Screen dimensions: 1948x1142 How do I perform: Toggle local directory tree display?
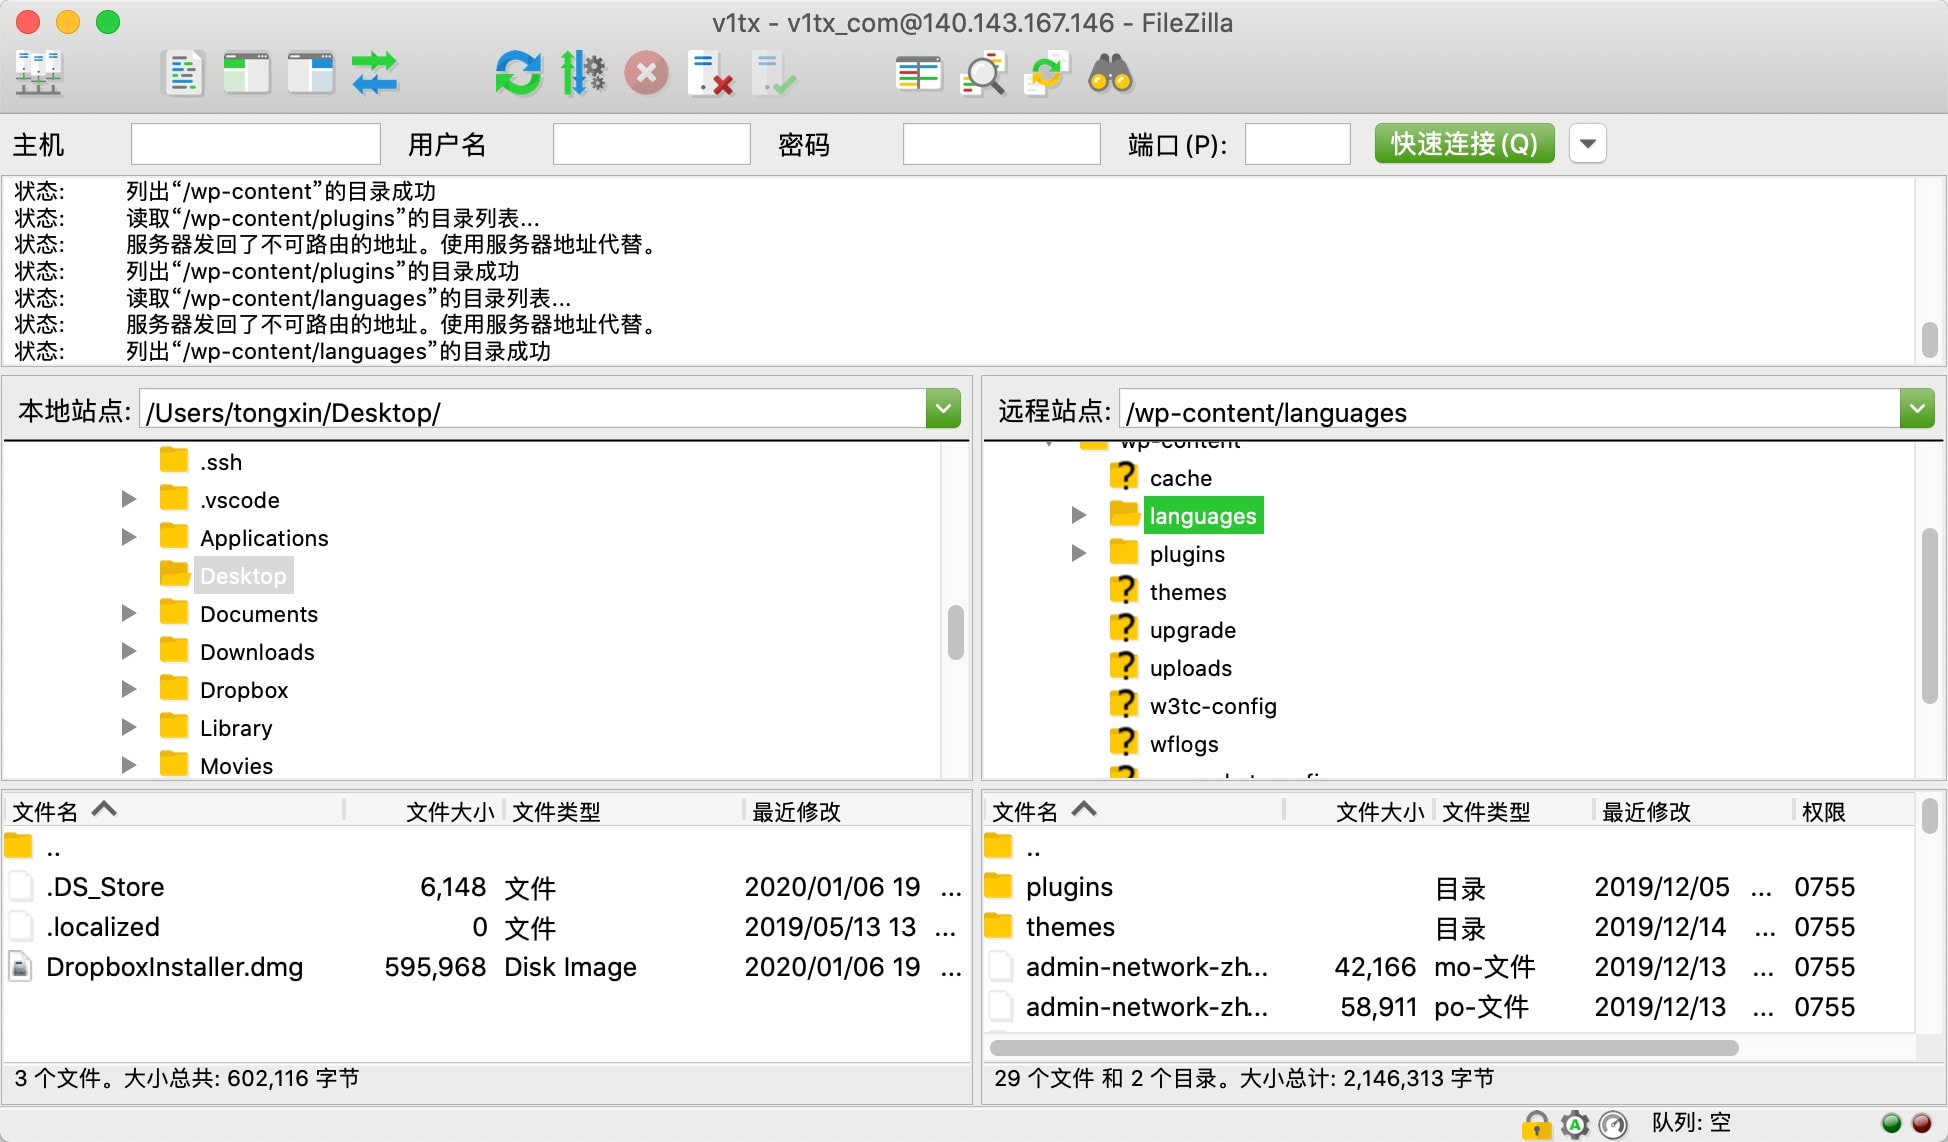pos(246,74)
